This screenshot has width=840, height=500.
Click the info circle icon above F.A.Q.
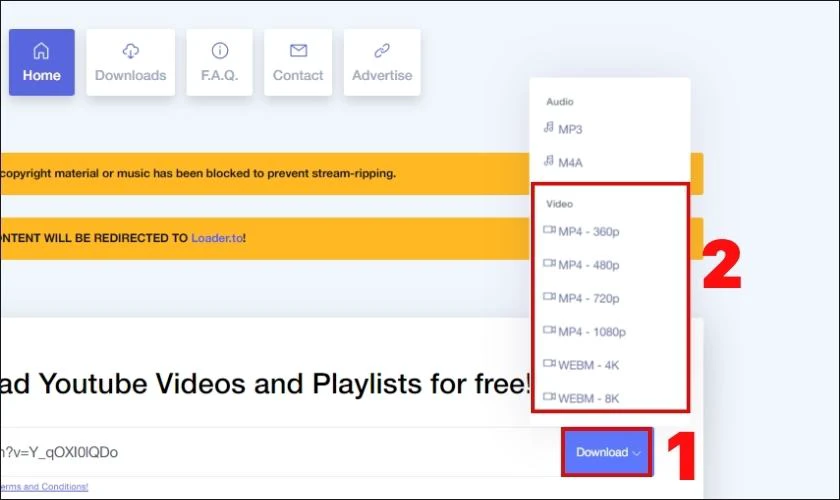point(220,51)
